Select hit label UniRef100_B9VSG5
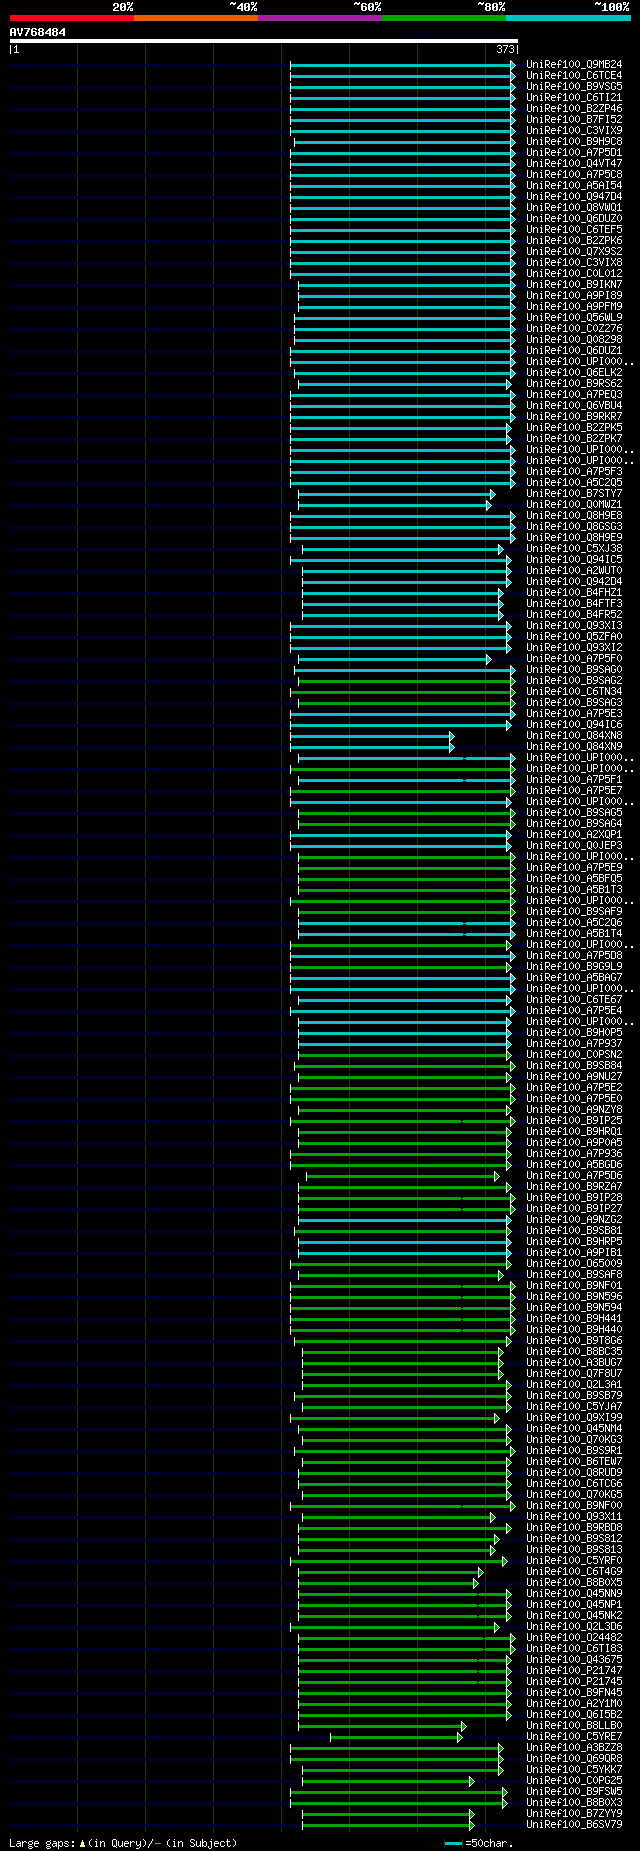640x1851 pixels. (x=574, y=87)
